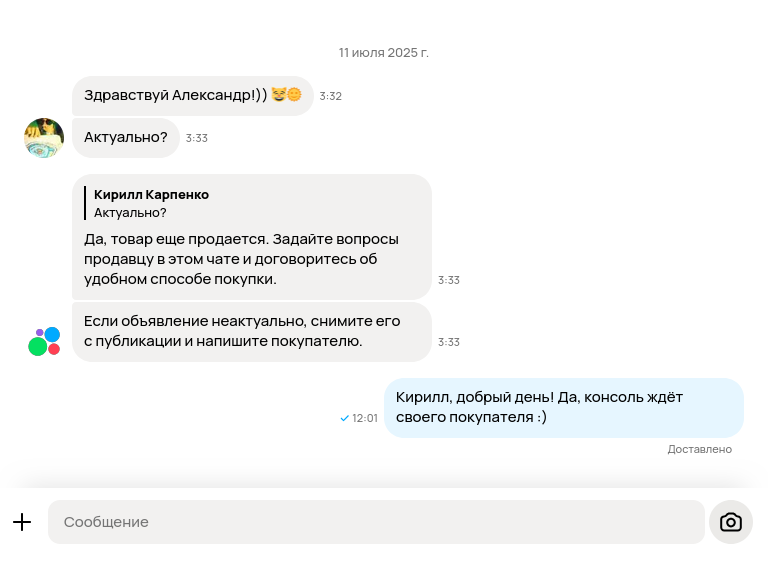Image resolution: width=768 pixels, height=568 pixels.
Task: Click the "Если объявление неактуально" message bubble
Action: pos(241,331)
